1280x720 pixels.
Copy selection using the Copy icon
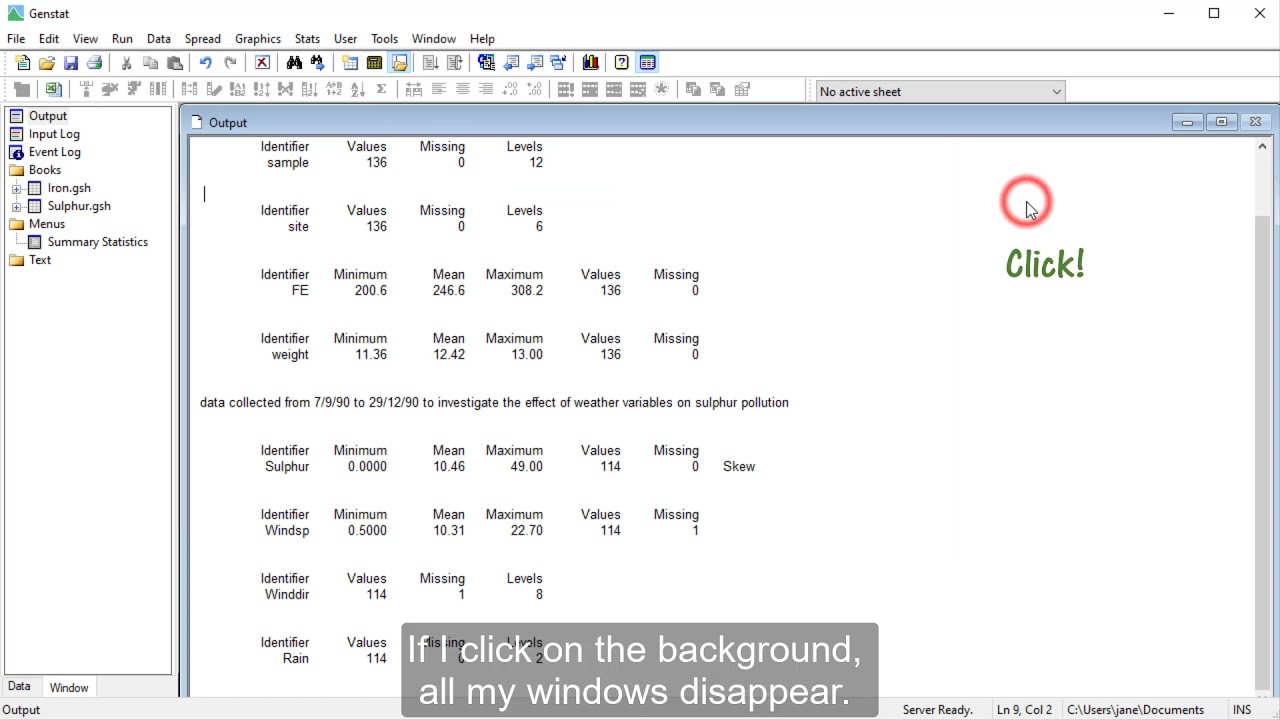151,63
